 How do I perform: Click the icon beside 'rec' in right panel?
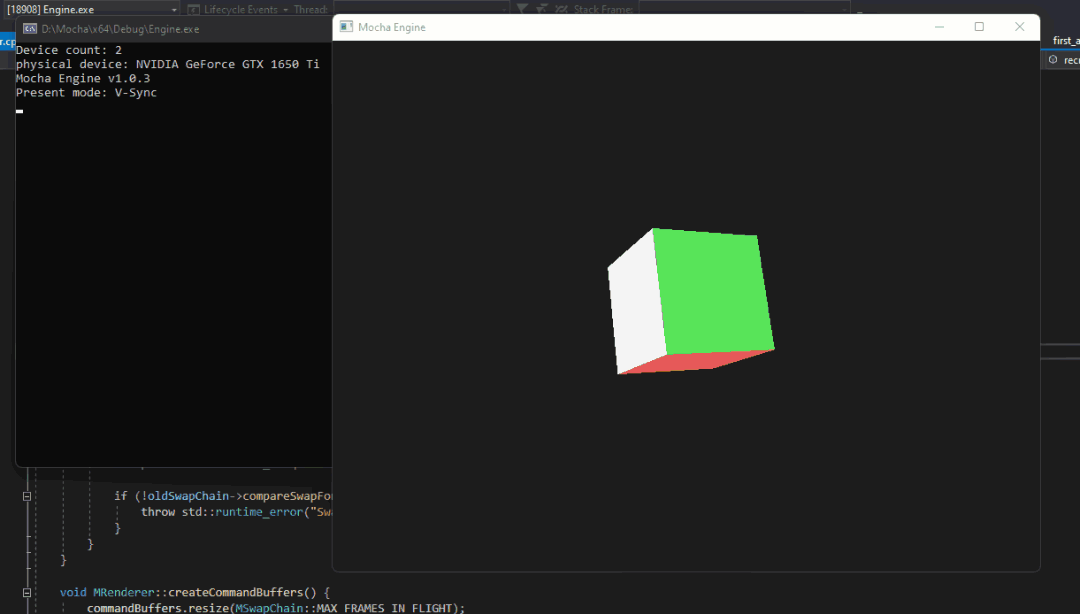tap(1052, 60)
